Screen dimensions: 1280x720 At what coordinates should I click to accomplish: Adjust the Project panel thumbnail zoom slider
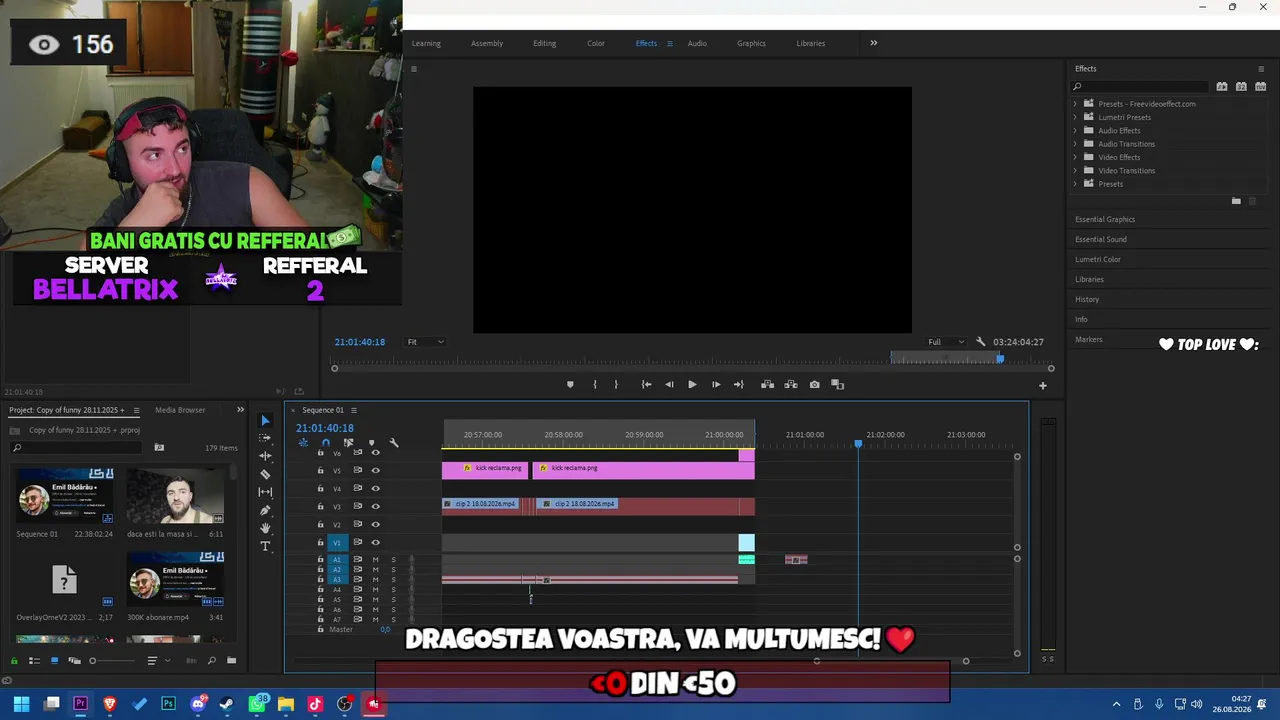92,661
